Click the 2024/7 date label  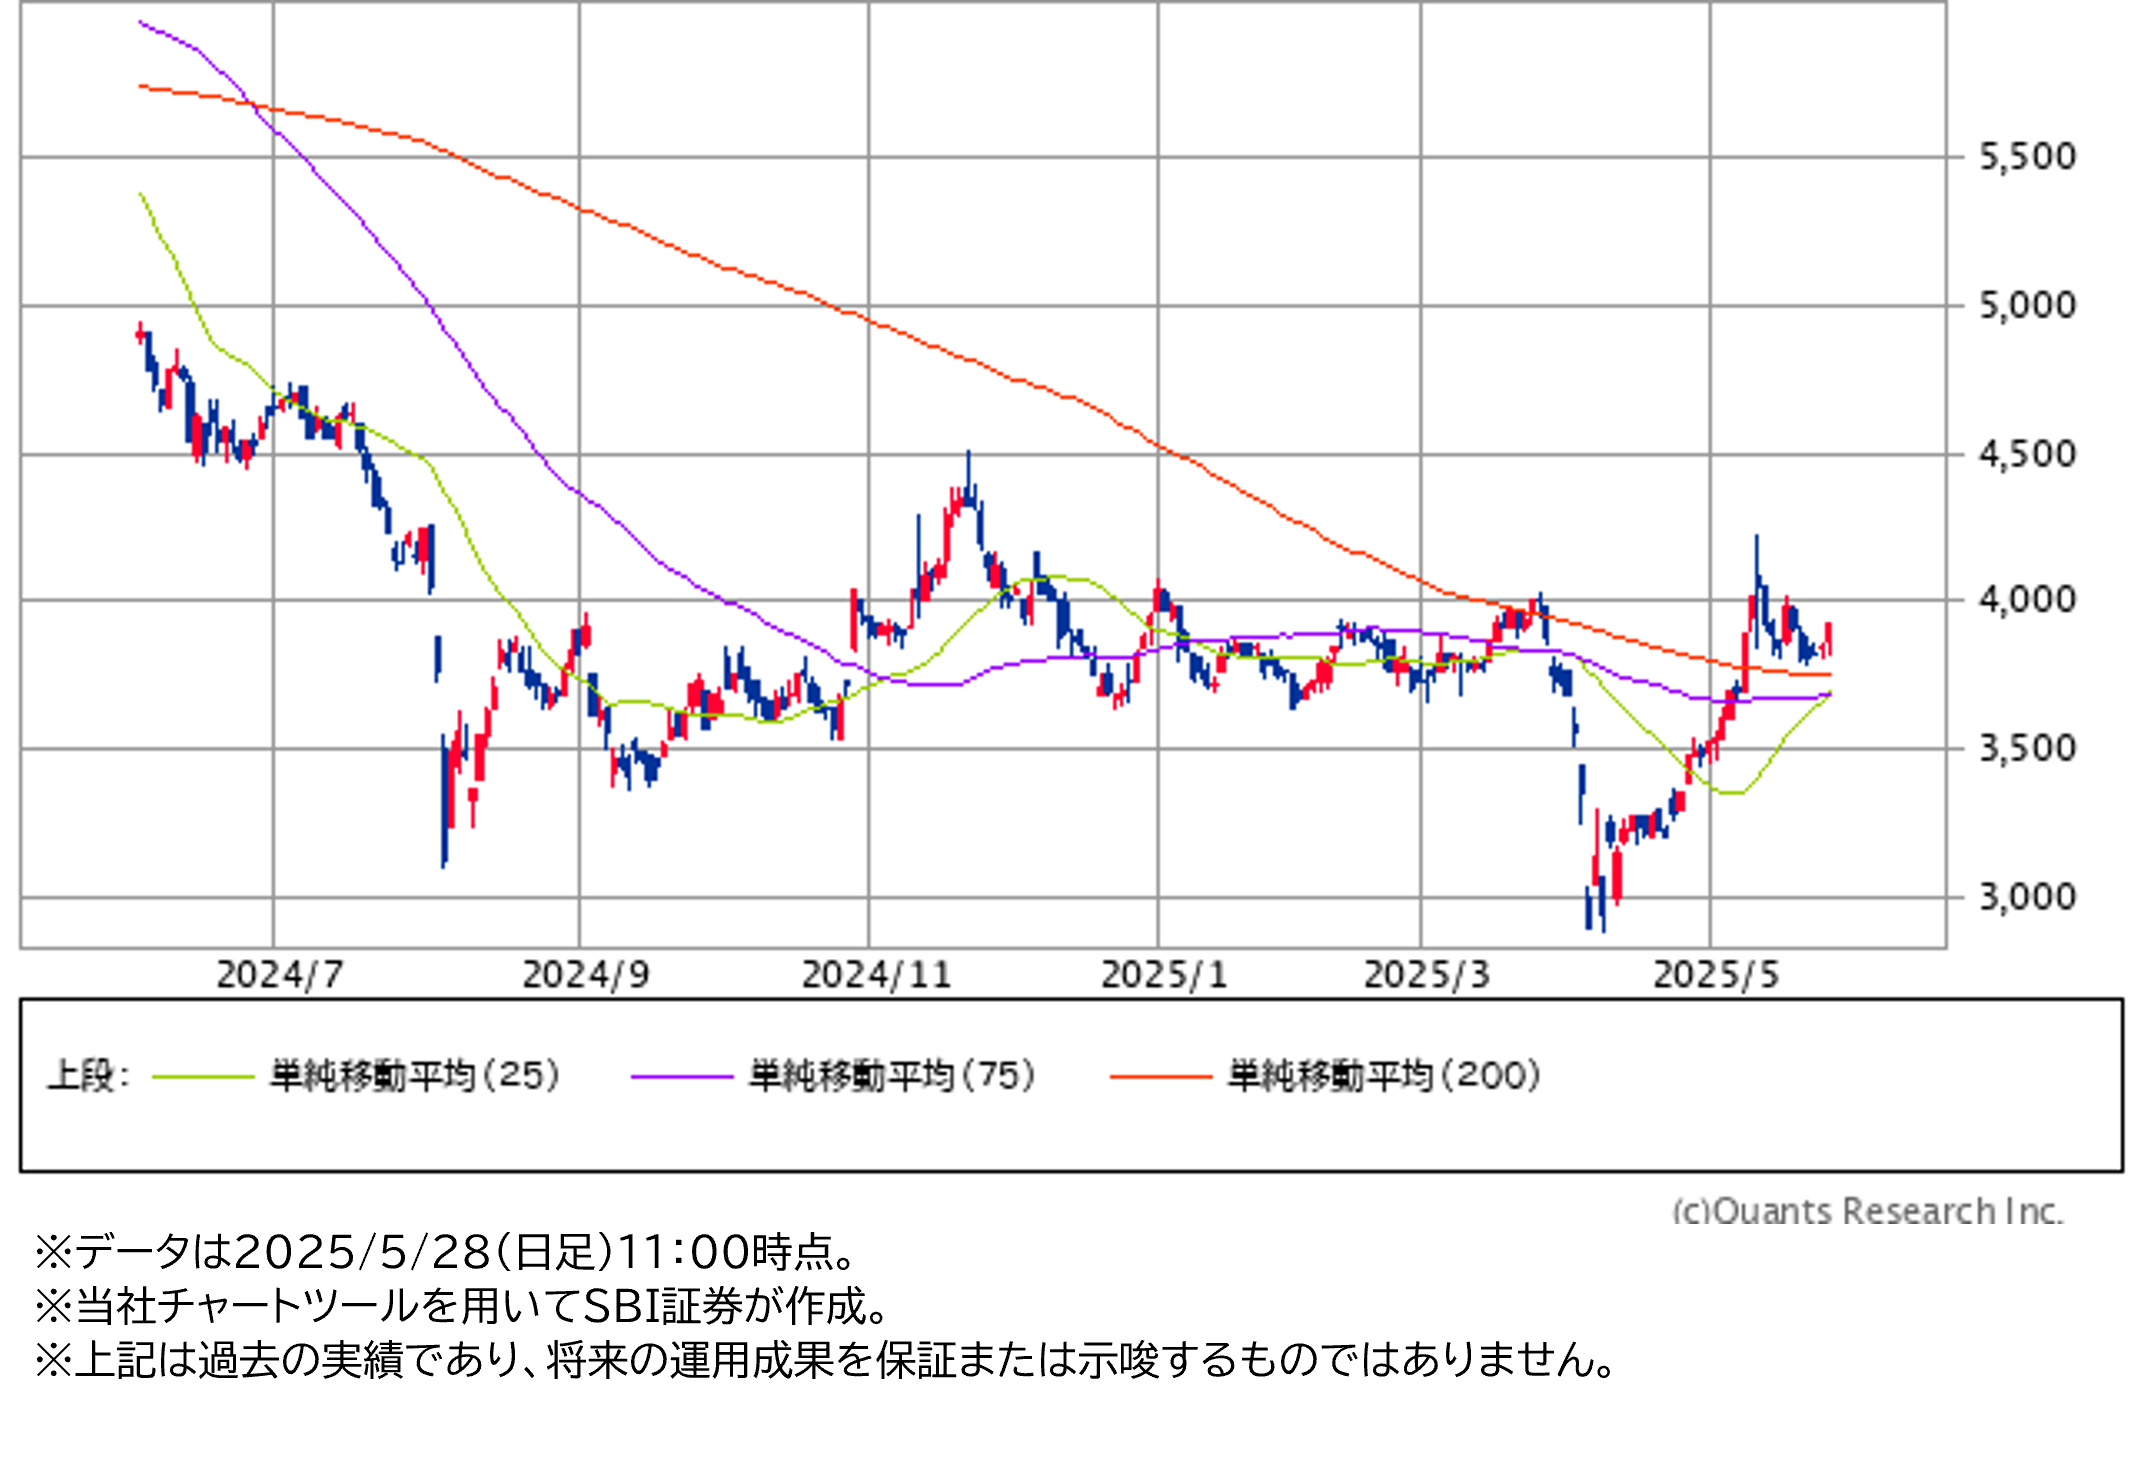point(279,975)
